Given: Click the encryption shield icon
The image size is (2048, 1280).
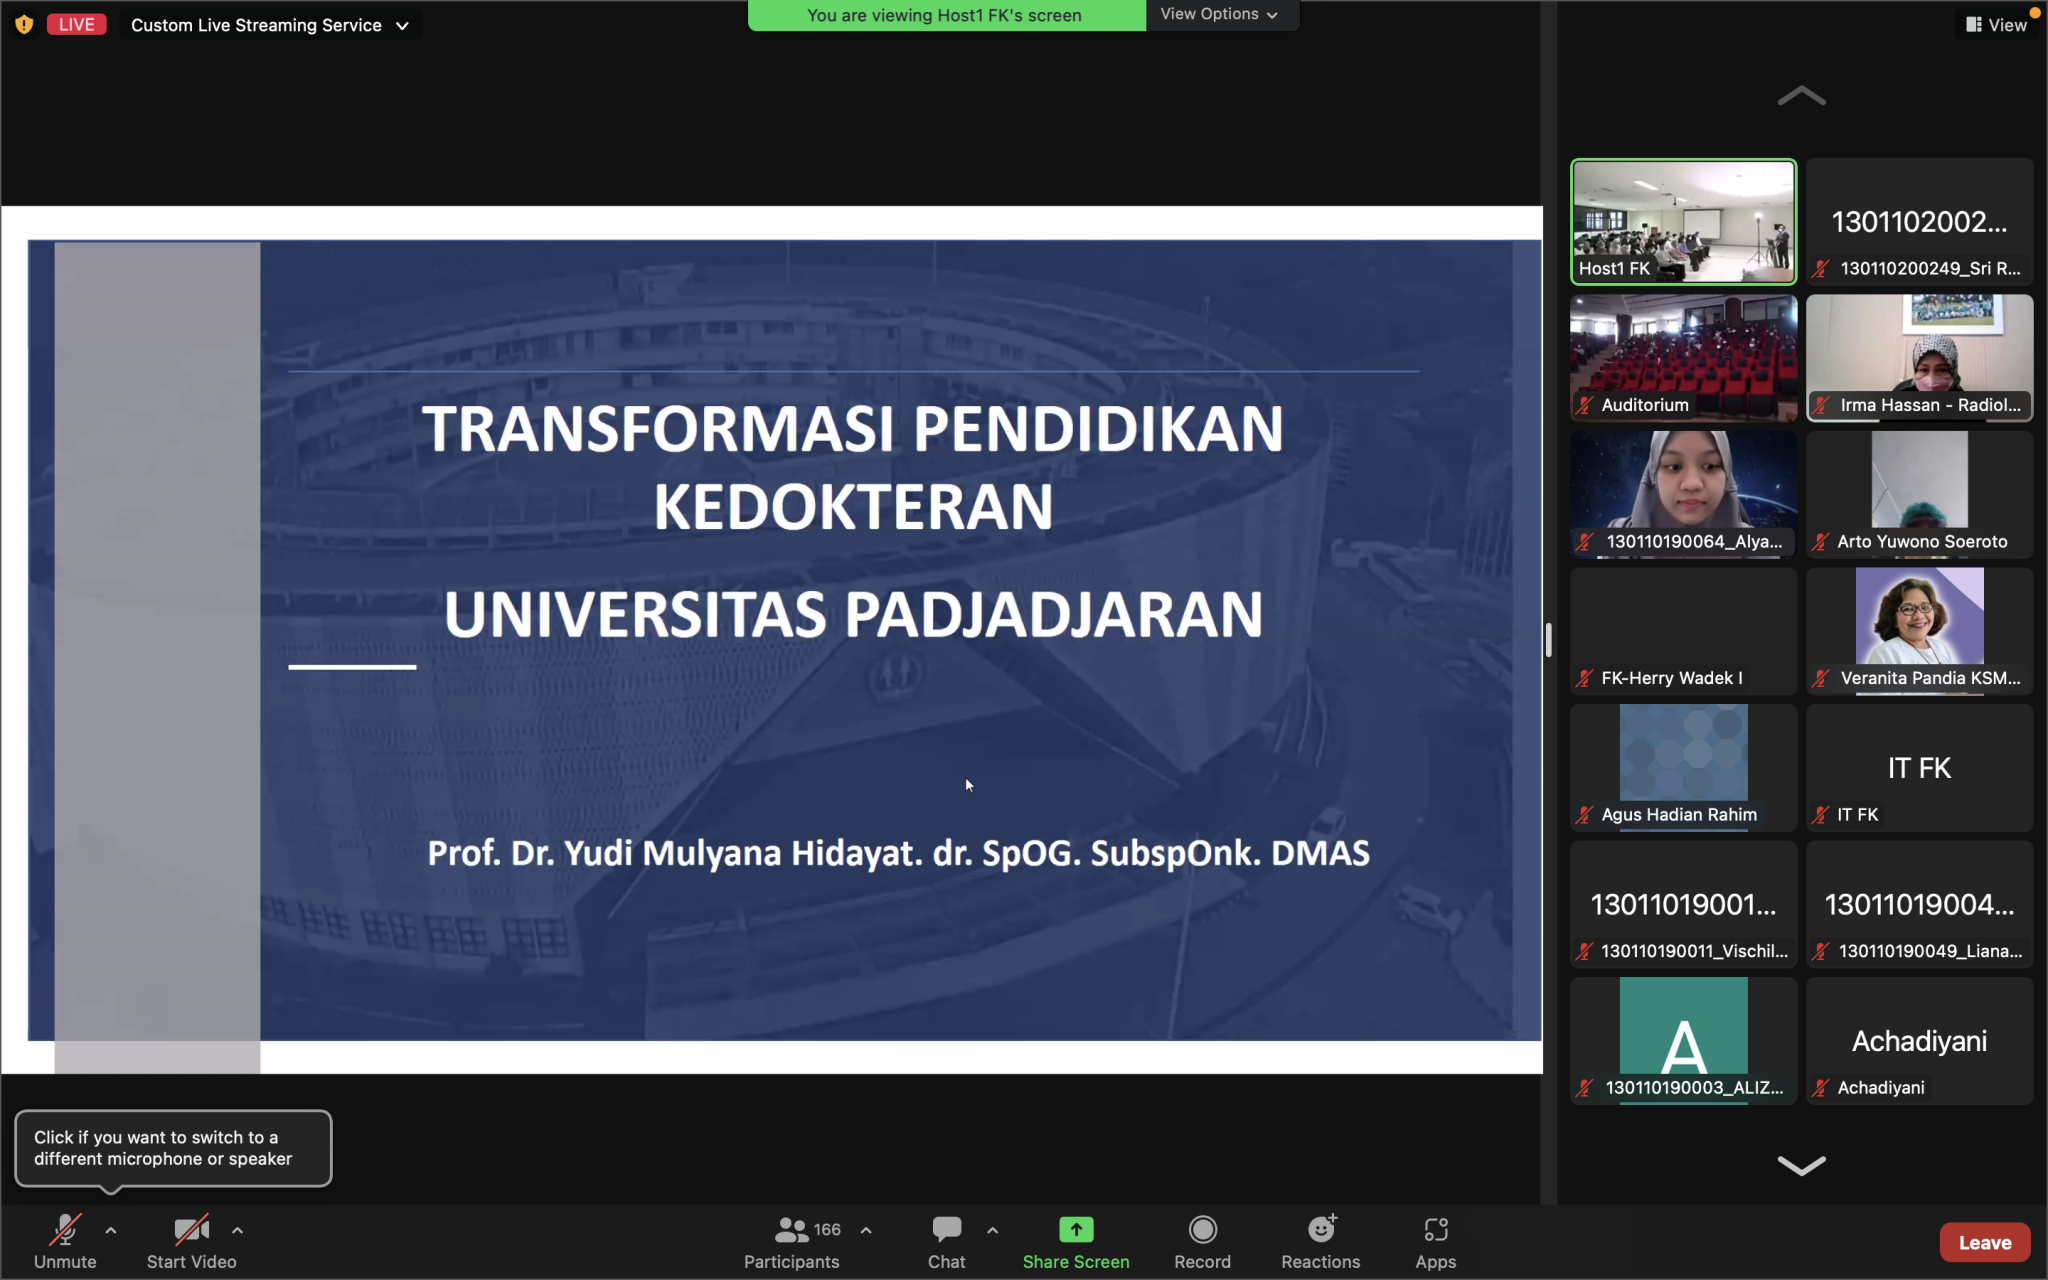Looking at the screenshot, I should click(24, 25).
